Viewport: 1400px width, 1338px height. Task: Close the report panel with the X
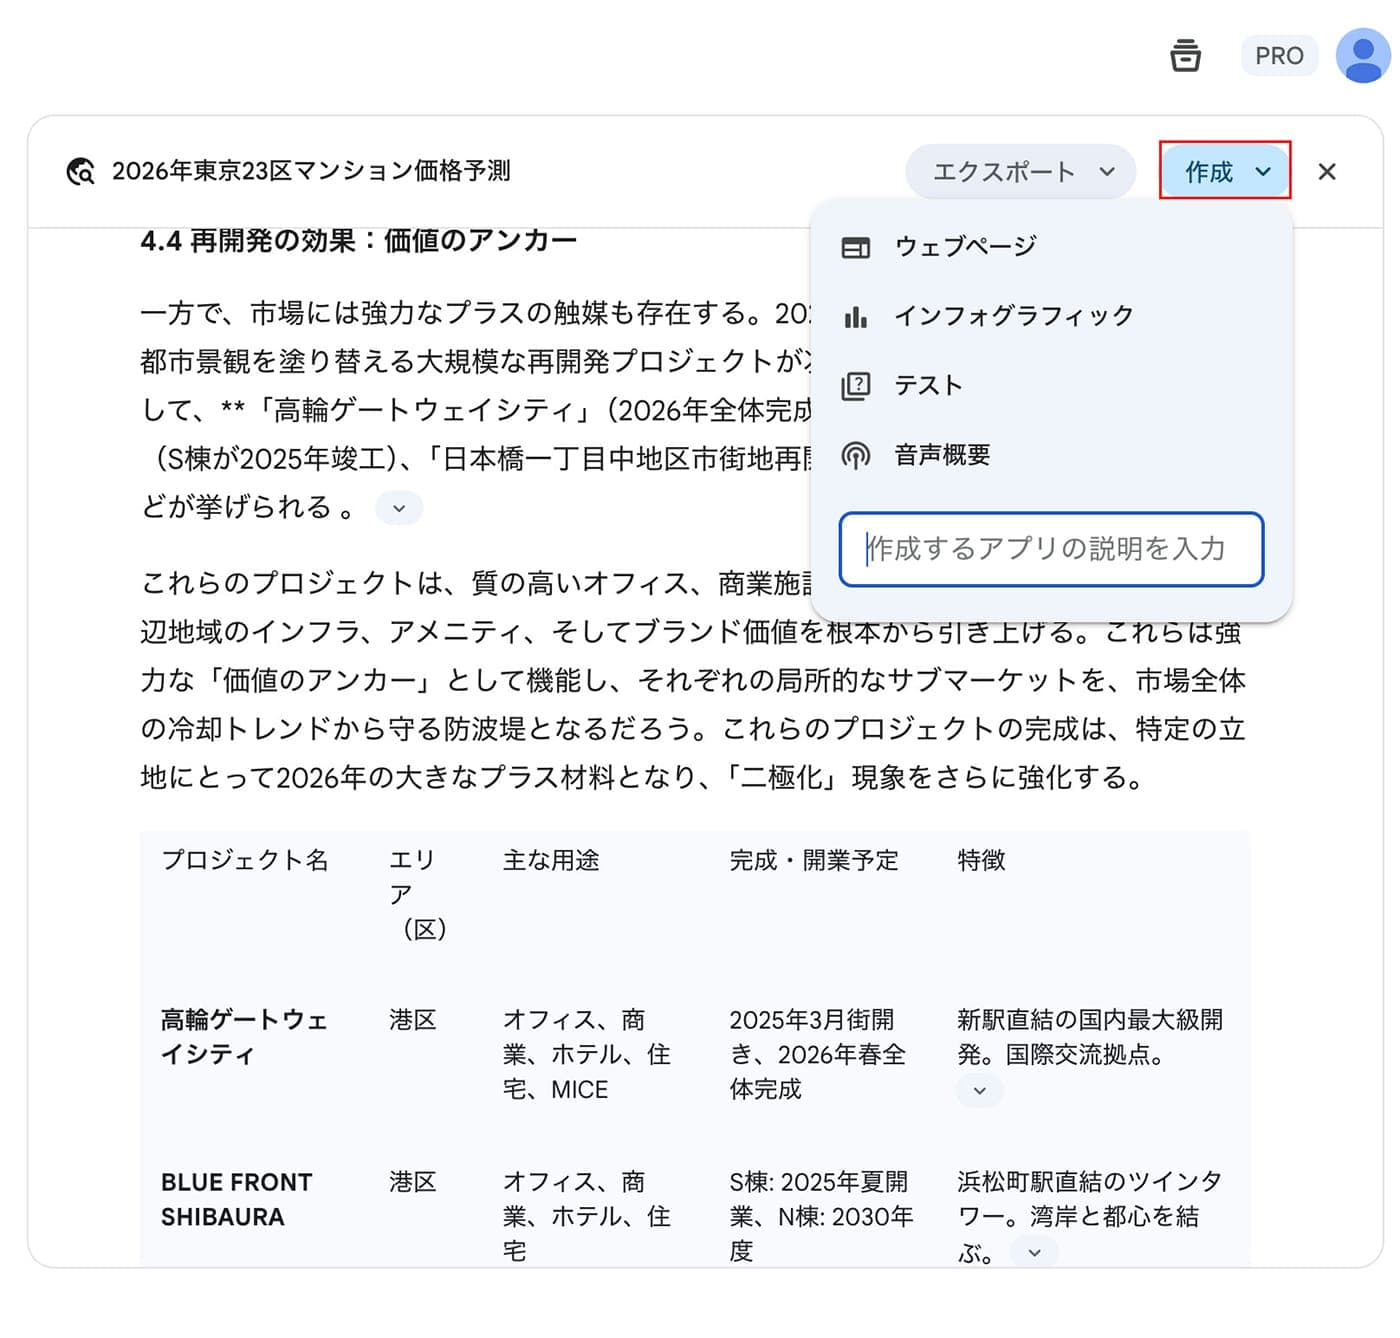(x=1327, y=172)
